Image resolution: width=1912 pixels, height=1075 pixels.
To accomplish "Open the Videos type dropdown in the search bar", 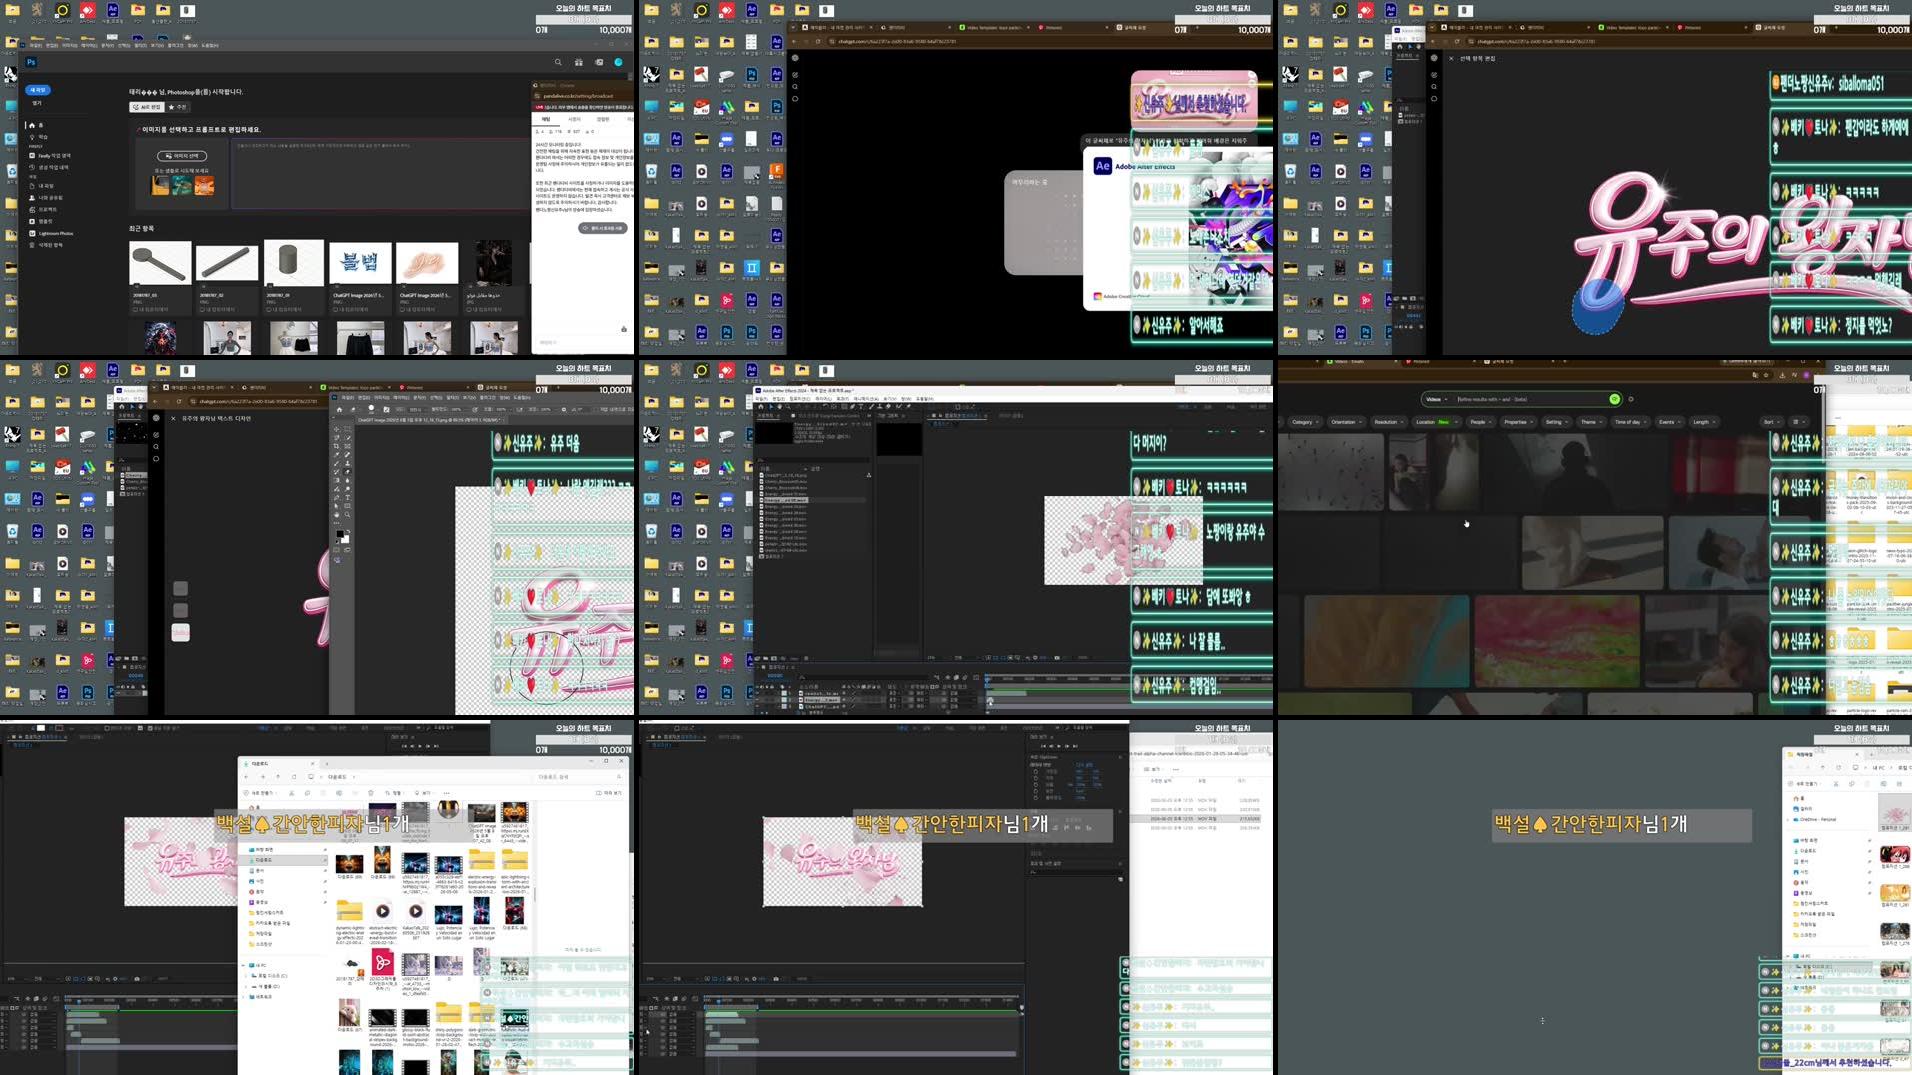I will coord(1437,399).
